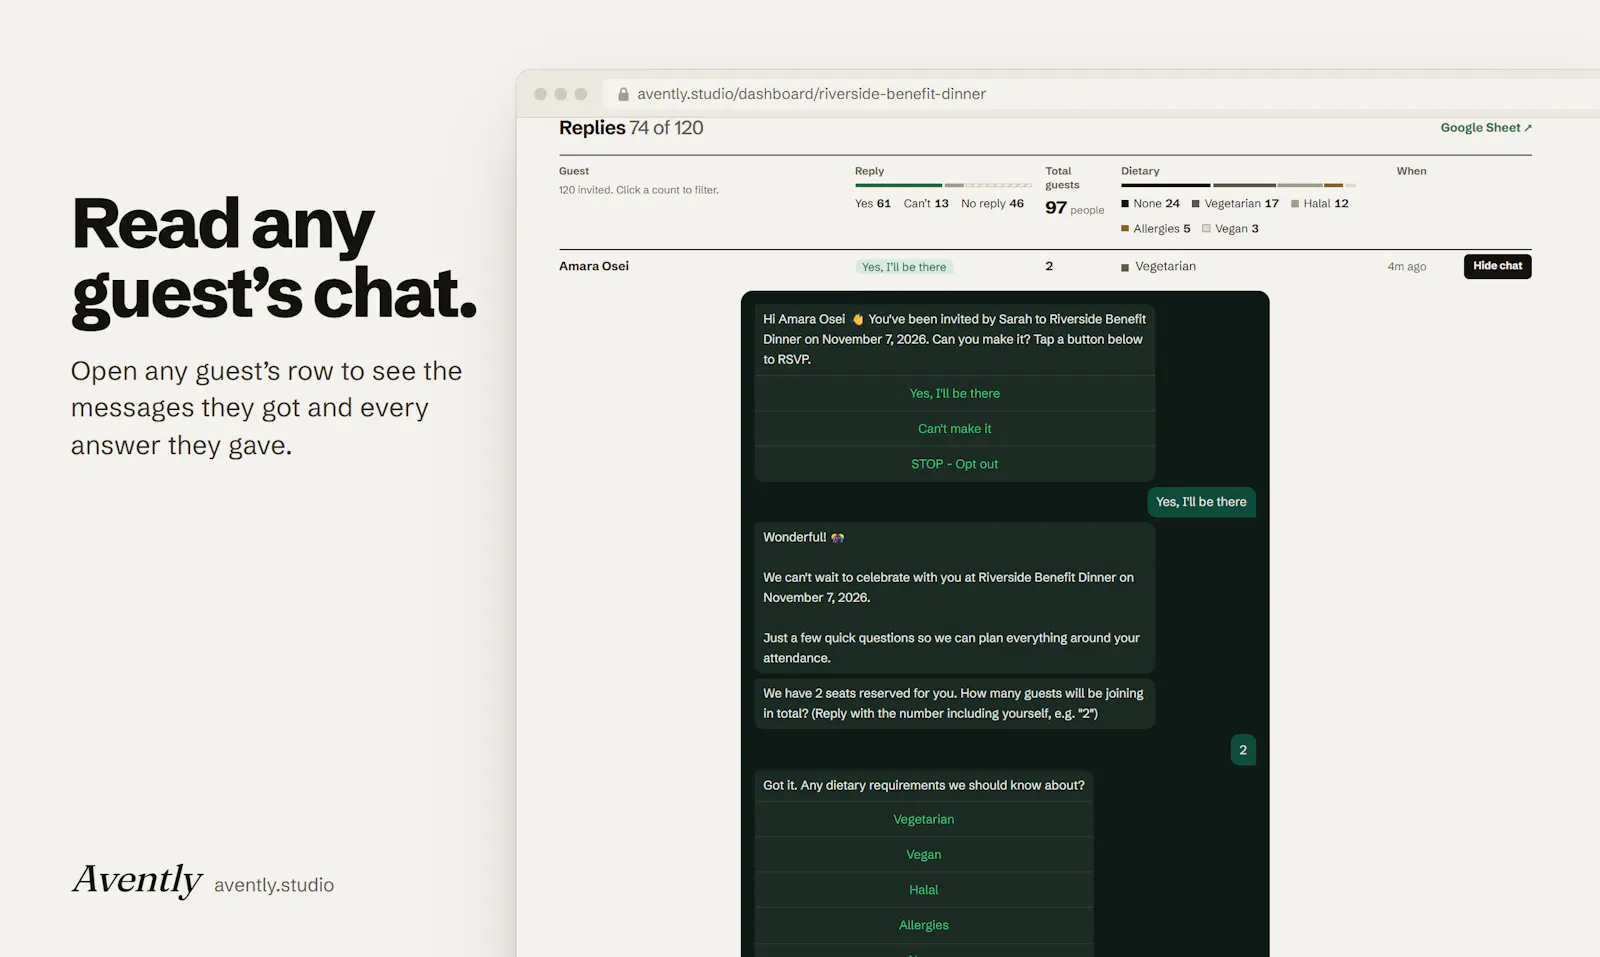
Task: Filter dietary by Vegan 3
Action: [x=1230, y=229]
